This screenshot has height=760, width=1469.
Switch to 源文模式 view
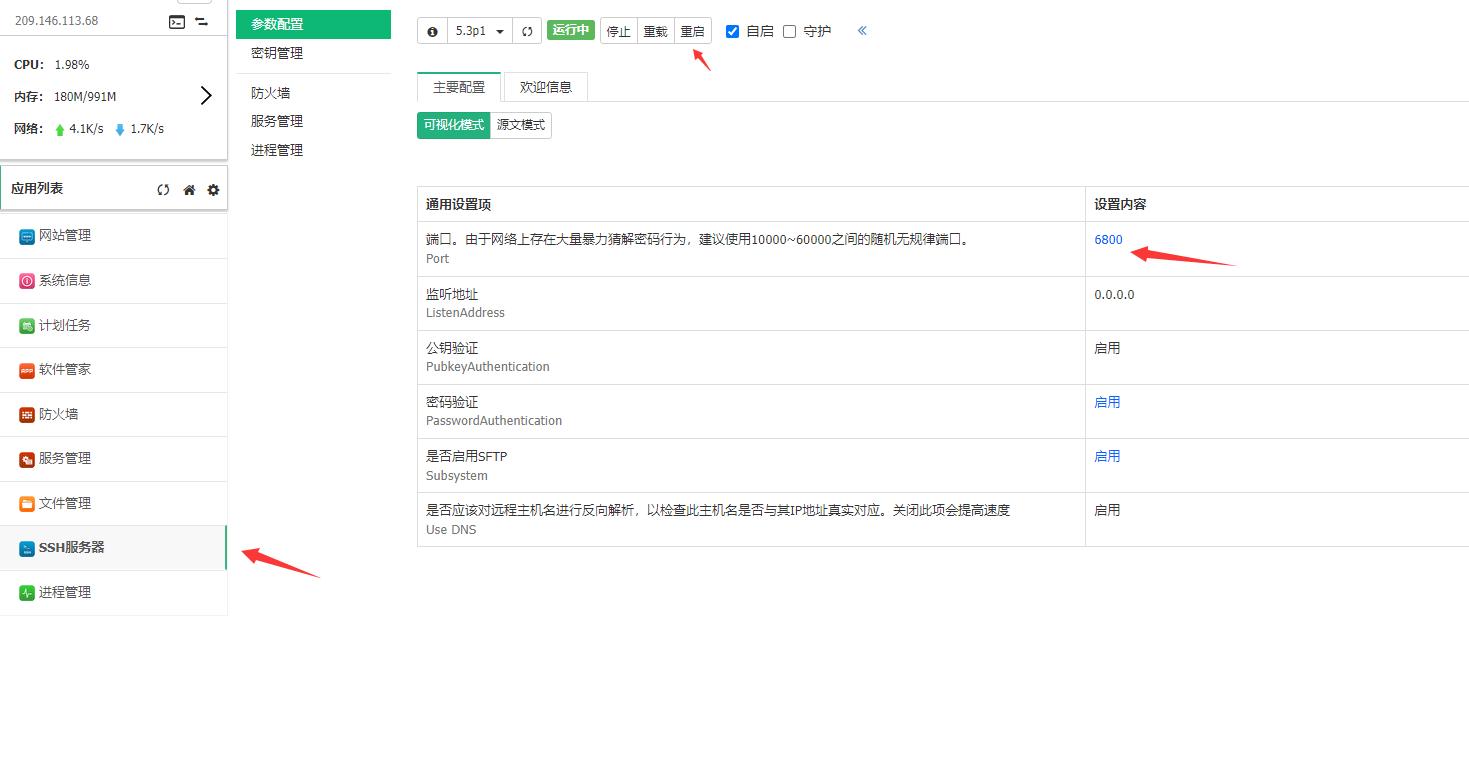(x=520, y=125)
